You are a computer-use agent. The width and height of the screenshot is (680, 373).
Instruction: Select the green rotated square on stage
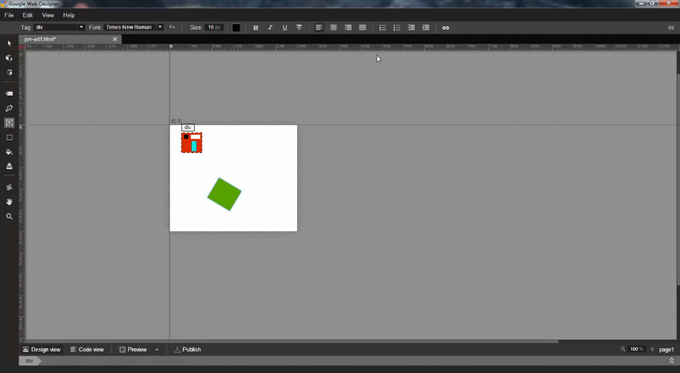click(x=224, y=194)
